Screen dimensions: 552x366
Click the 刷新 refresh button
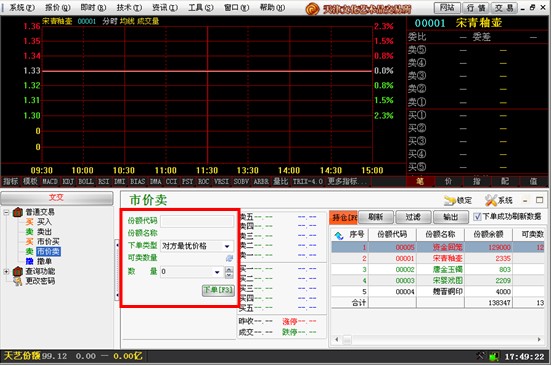click(x=376, y=217)
